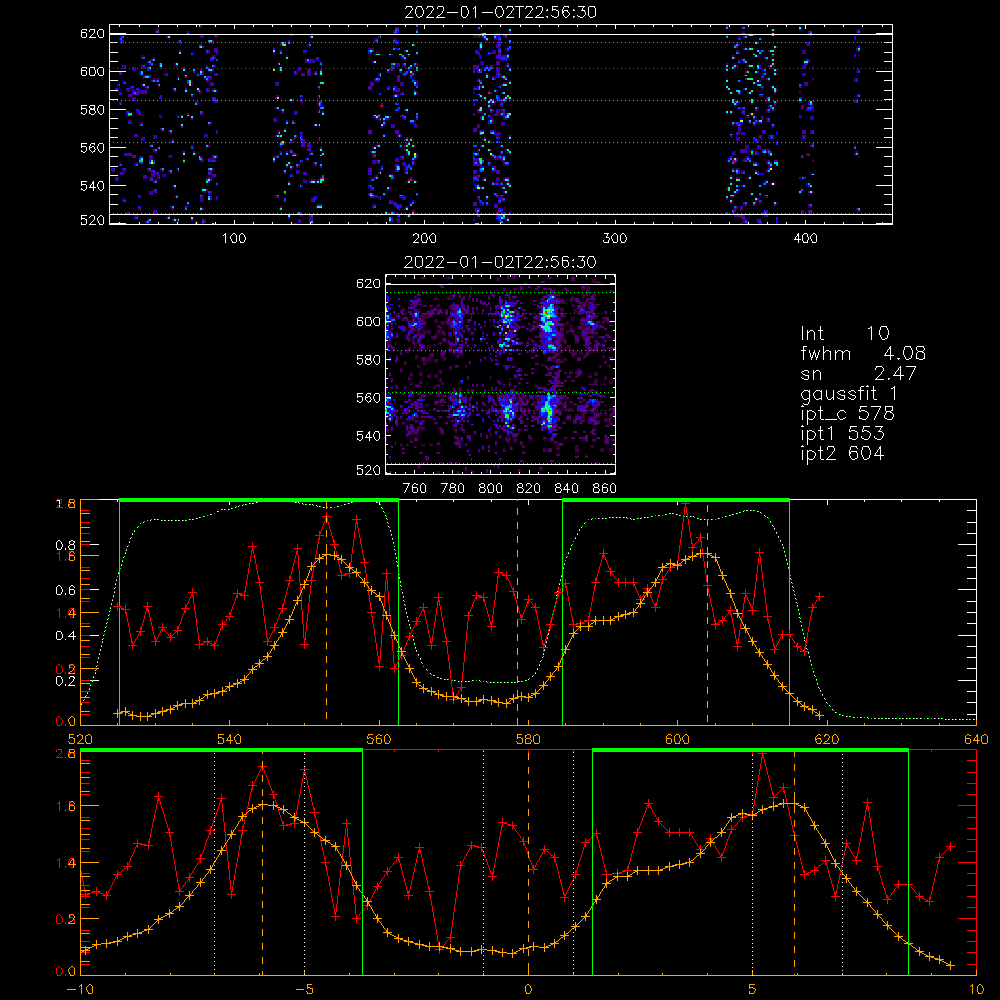
Task: Click x-axis label 540 of the upper profile plot
Action: [x=230, y=740]
